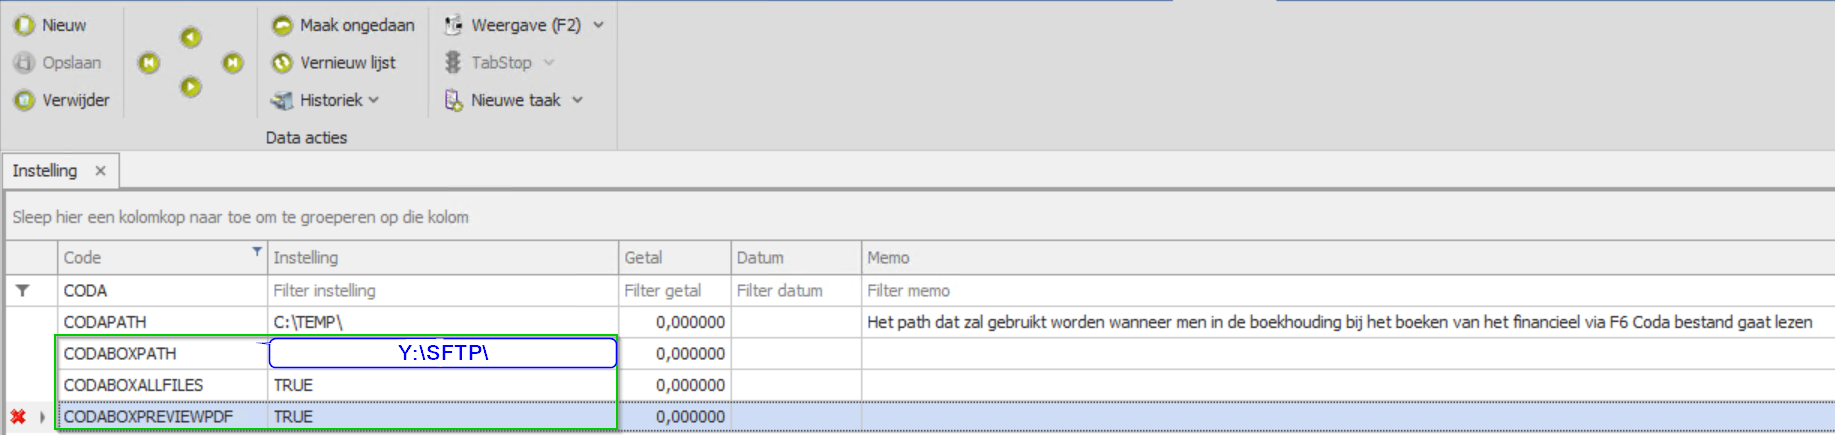Refresh list with Vernieuw lijst icon
Image resolution: width=1835 pixels, height=435 pixels.
(x=283, y=63)
